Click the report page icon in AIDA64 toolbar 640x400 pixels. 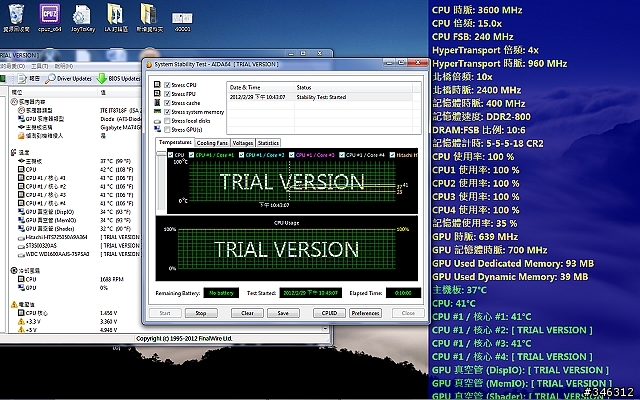(22, 78)
